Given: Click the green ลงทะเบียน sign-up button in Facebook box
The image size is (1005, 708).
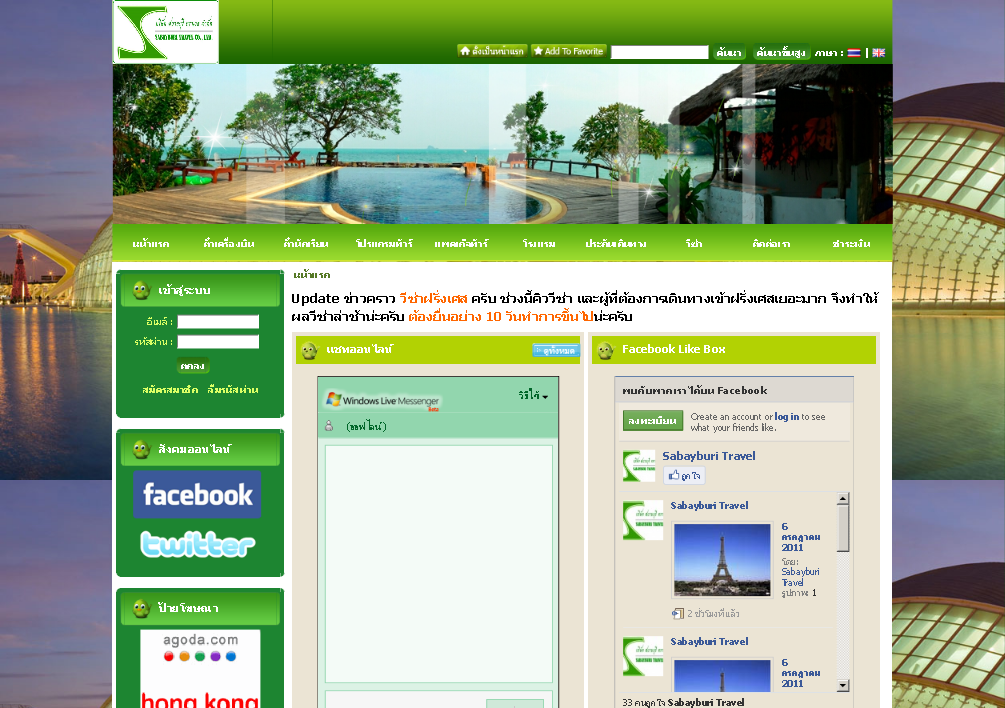Looking at the screenshot, I should click(652, 421).
